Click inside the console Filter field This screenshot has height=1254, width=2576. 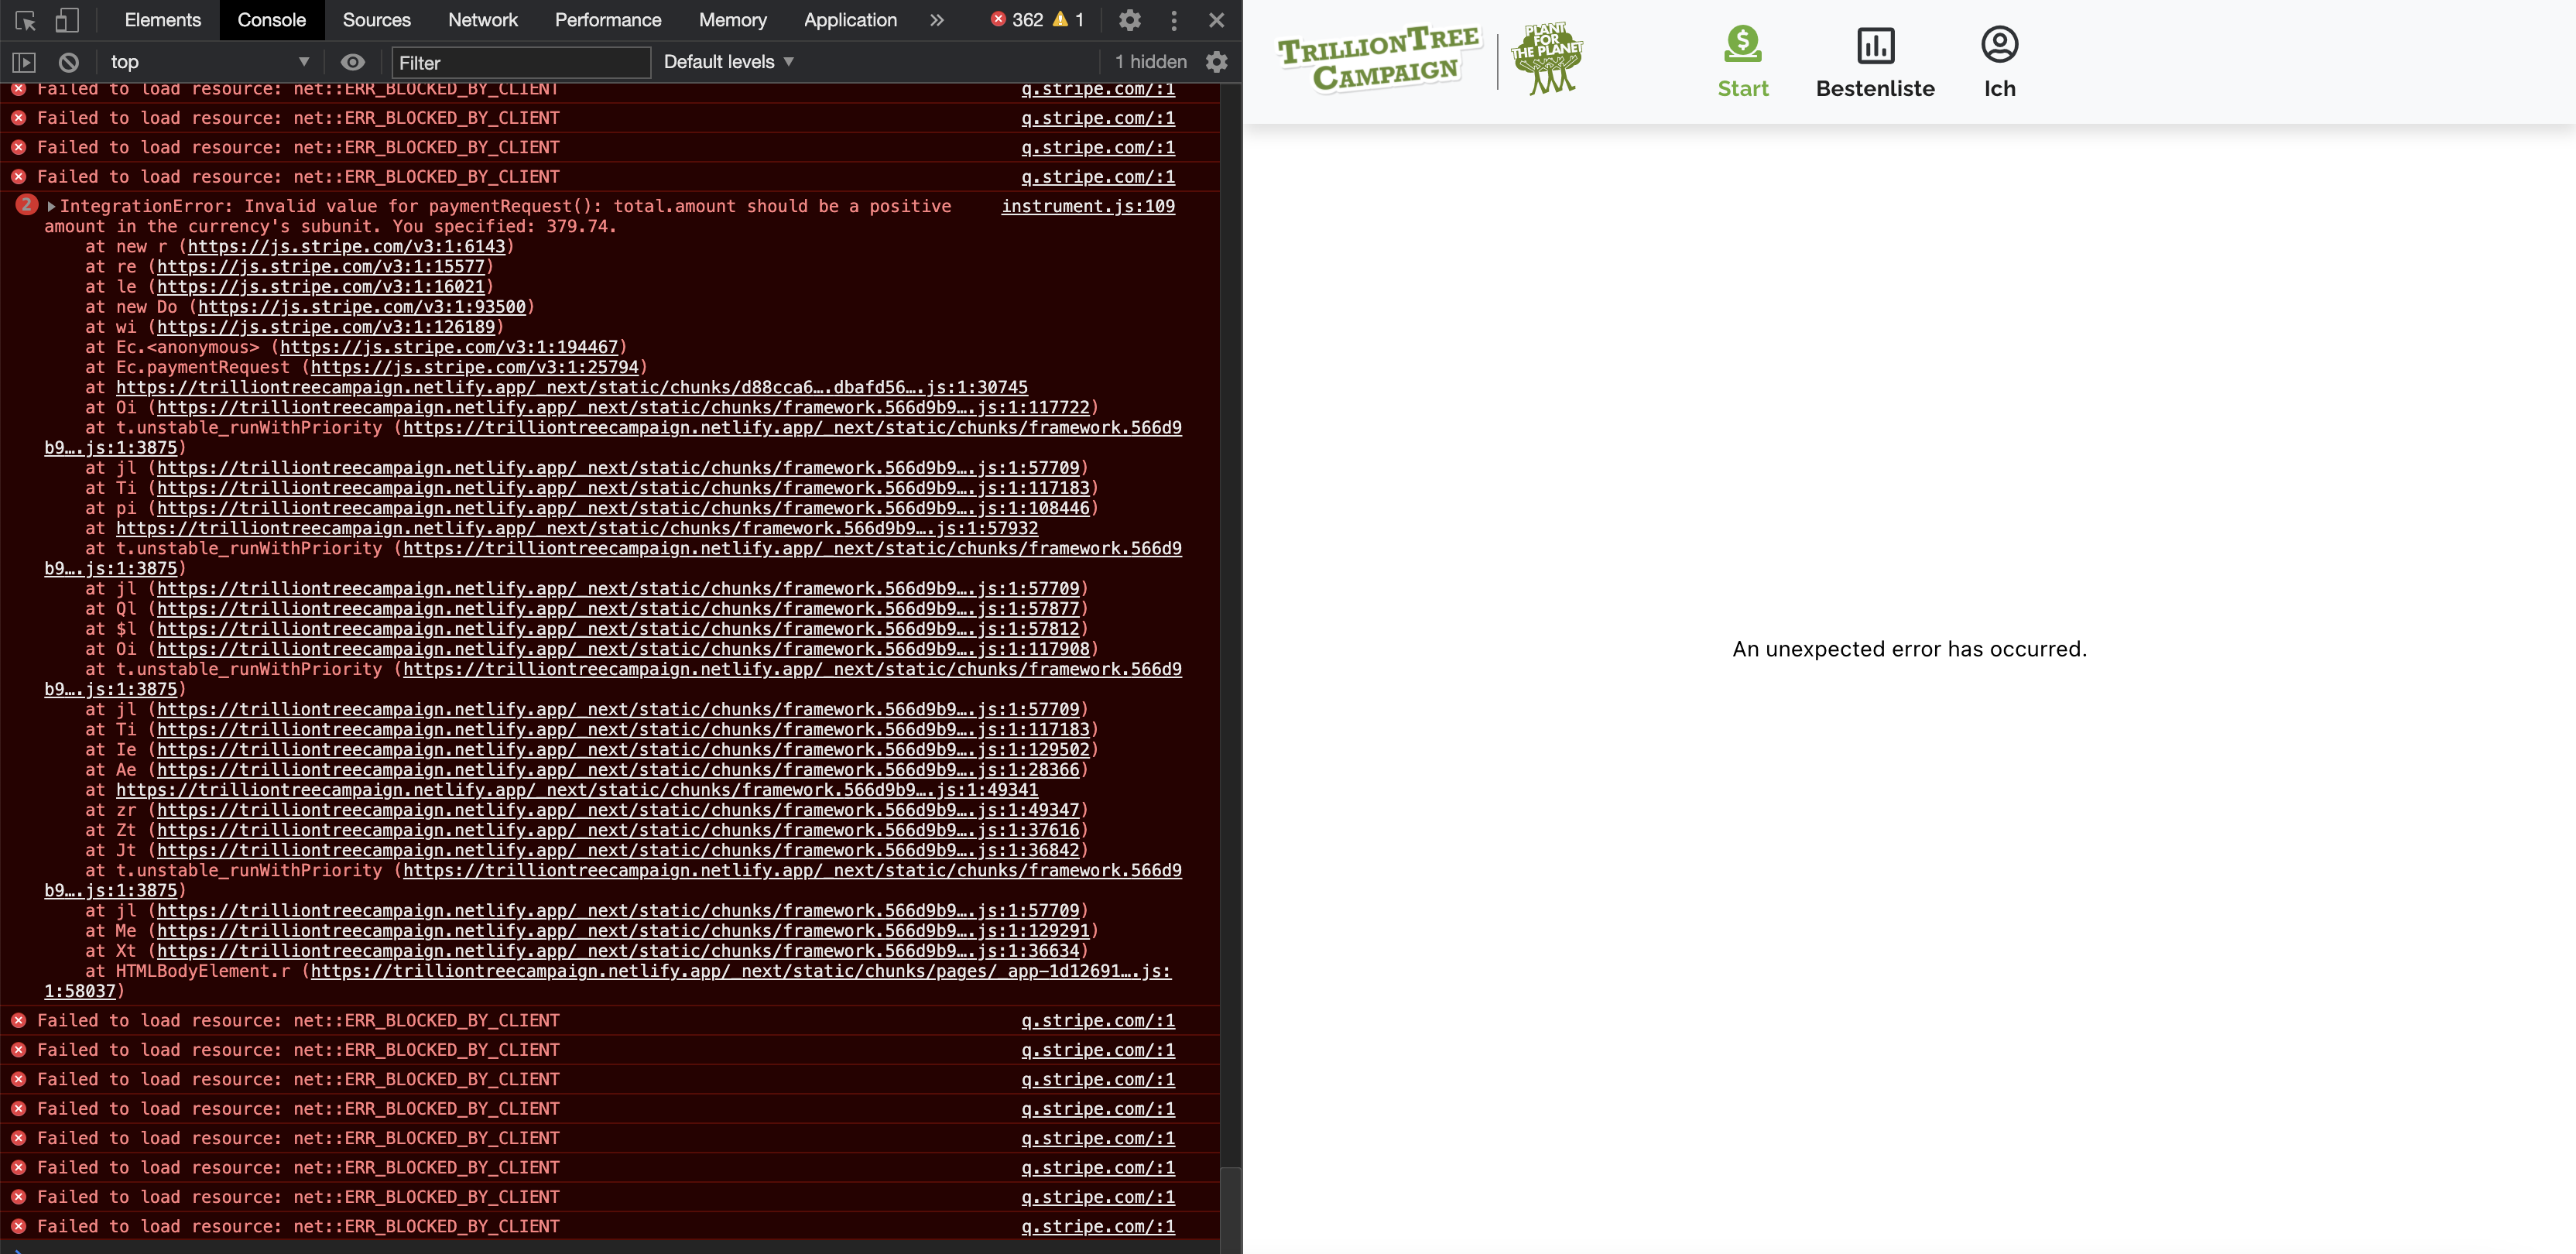coord(520,62)
